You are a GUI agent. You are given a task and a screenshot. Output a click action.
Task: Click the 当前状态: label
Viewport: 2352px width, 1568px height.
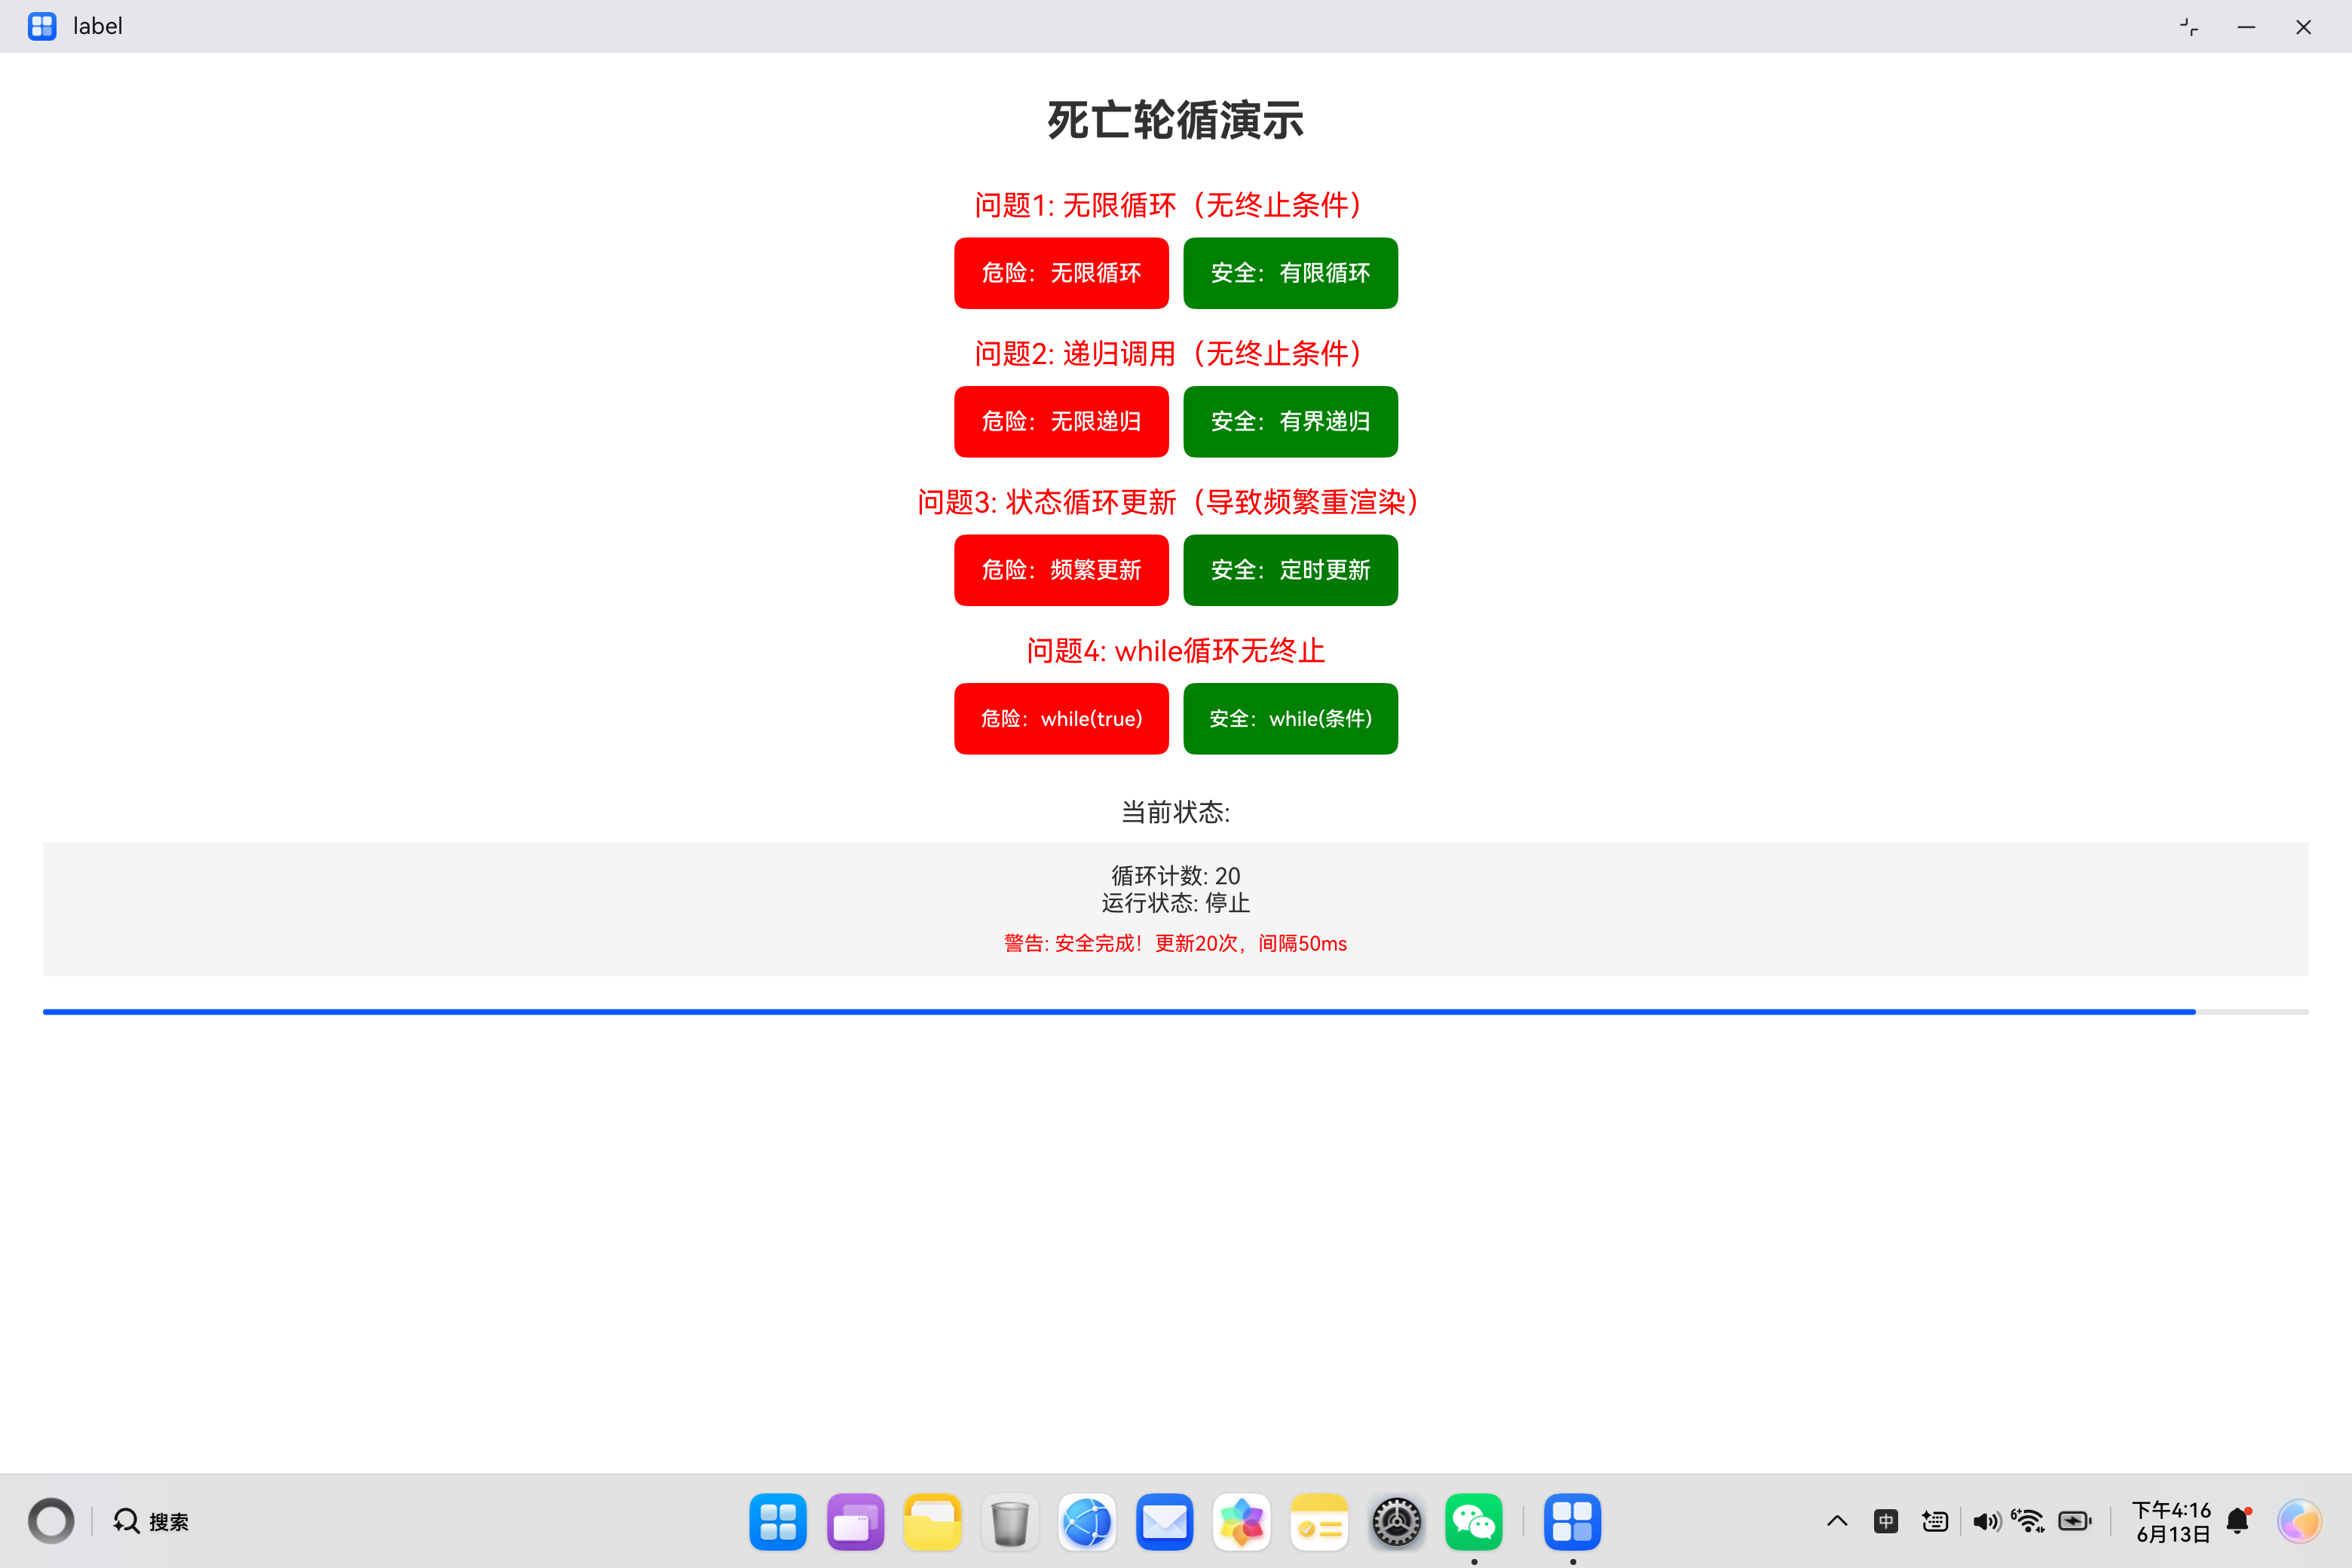click(x=1176, y=812)
